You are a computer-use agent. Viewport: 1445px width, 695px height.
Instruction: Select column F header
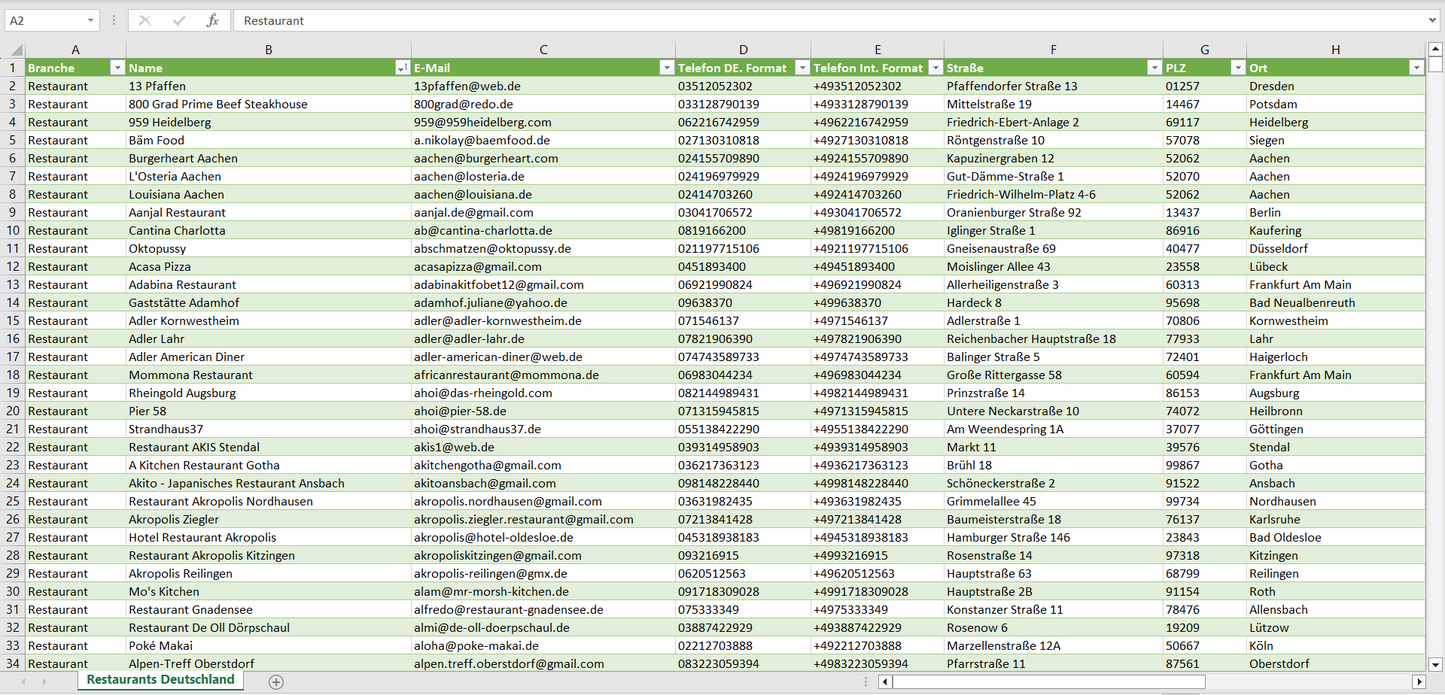[1053, 49]
